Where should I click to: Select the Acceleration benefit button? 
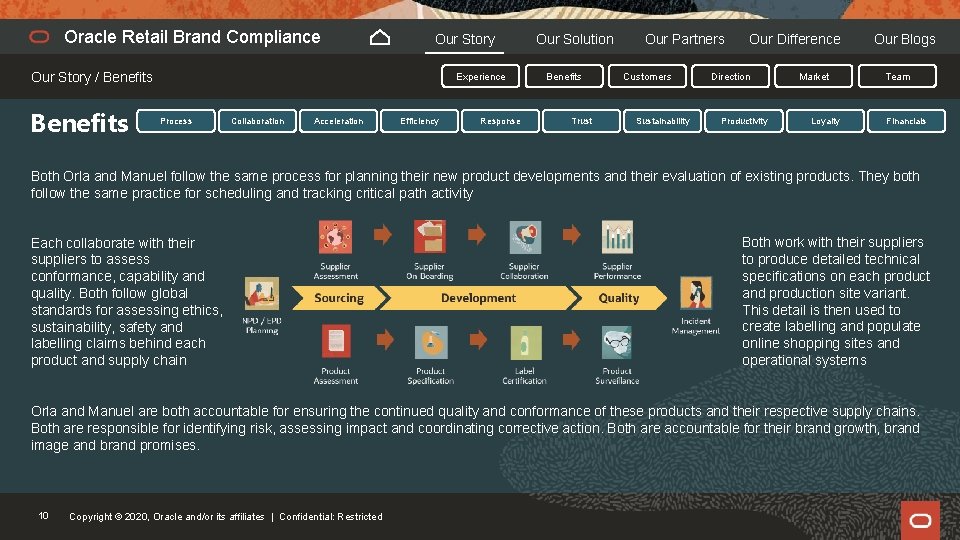[339, 121]
